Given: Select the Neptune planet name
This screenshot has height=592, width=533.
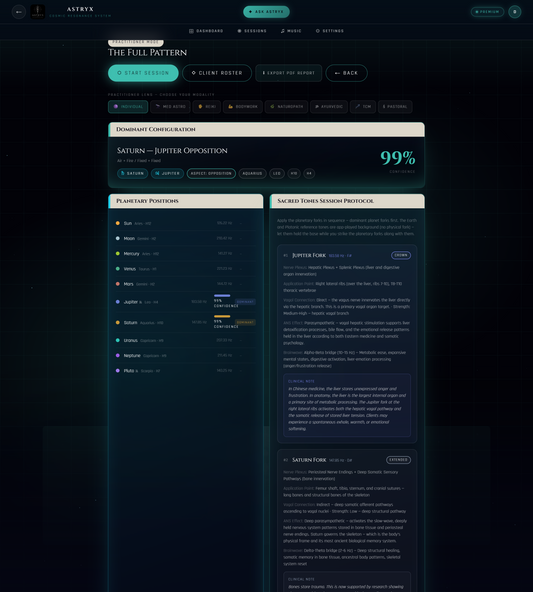Looking at the screenshot, I should 132,355.
